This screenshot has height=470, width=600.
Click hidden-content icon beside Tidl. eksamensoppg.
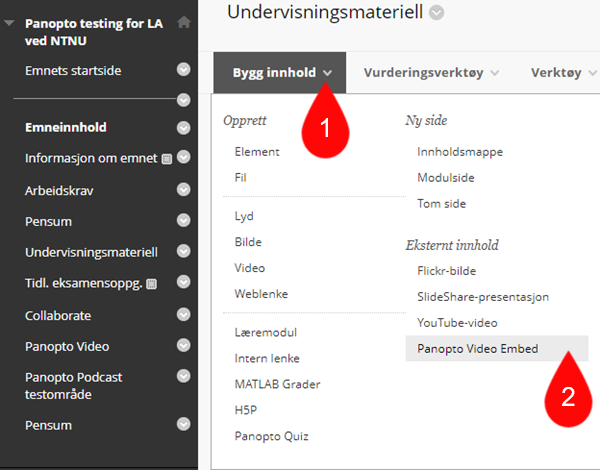[152, 284]
